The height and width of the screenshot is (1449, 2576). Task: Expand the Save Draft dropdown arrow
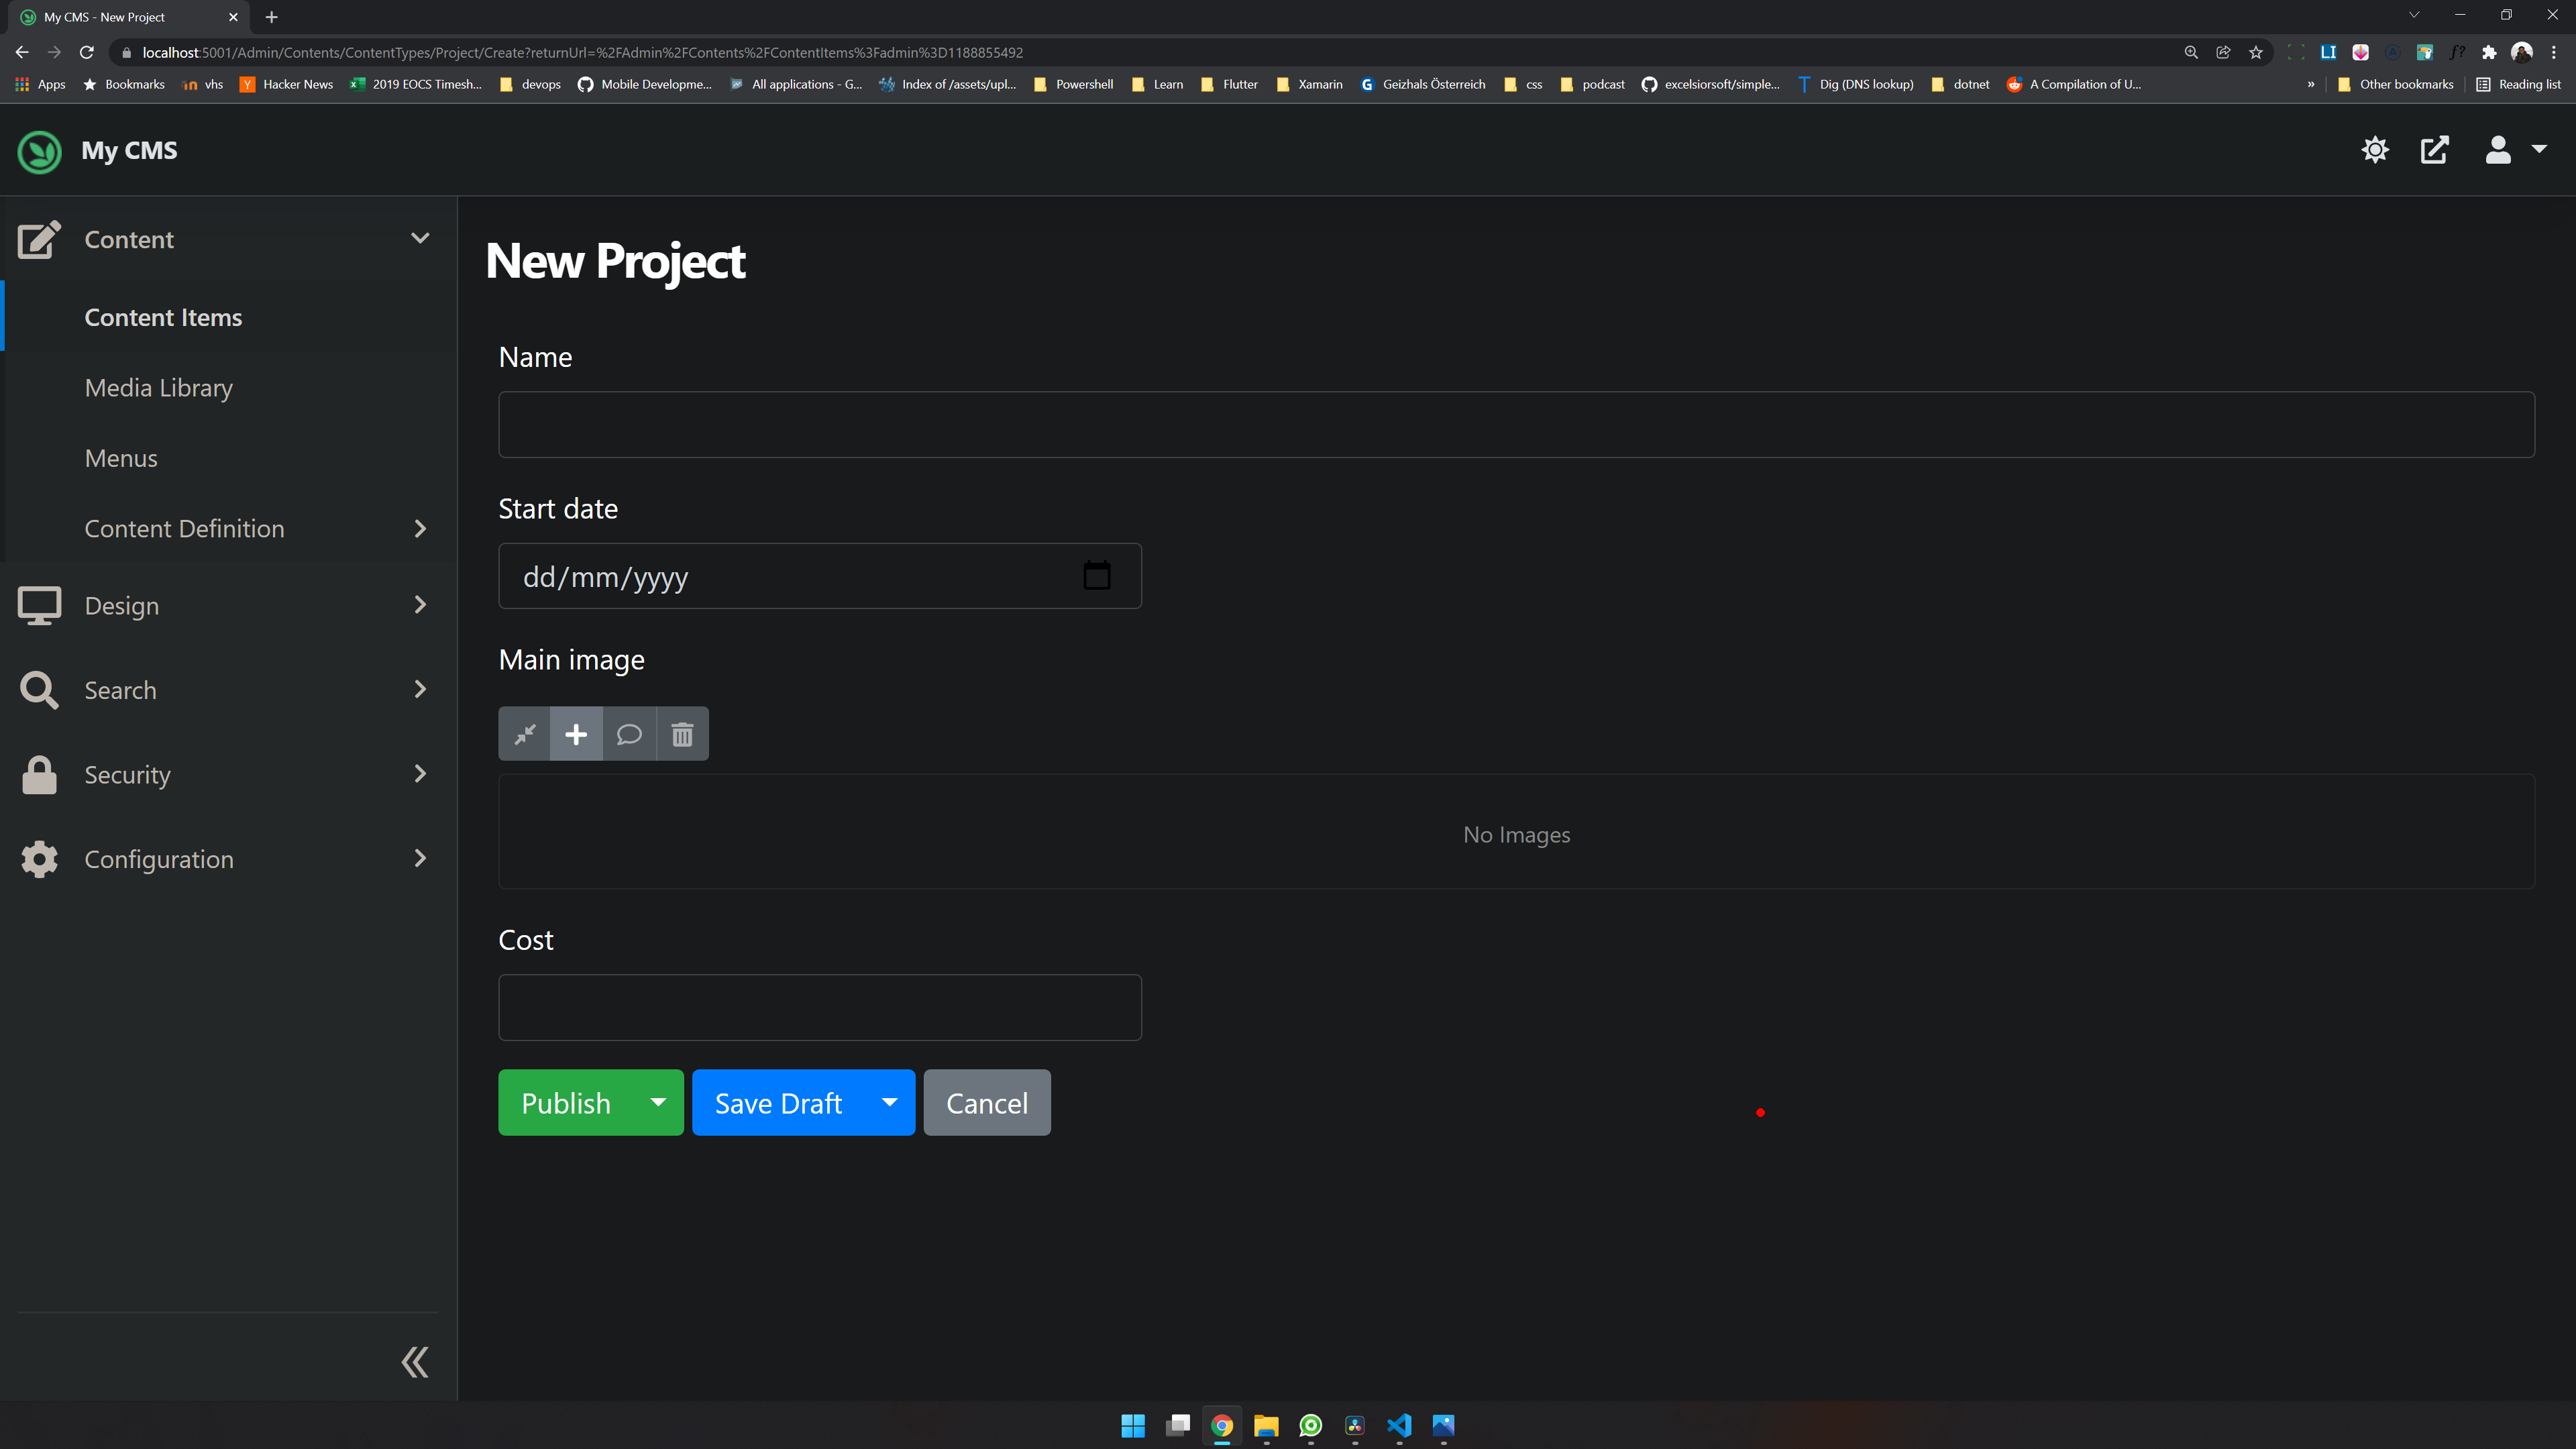pyautogui.click(x=889, y=1102)
